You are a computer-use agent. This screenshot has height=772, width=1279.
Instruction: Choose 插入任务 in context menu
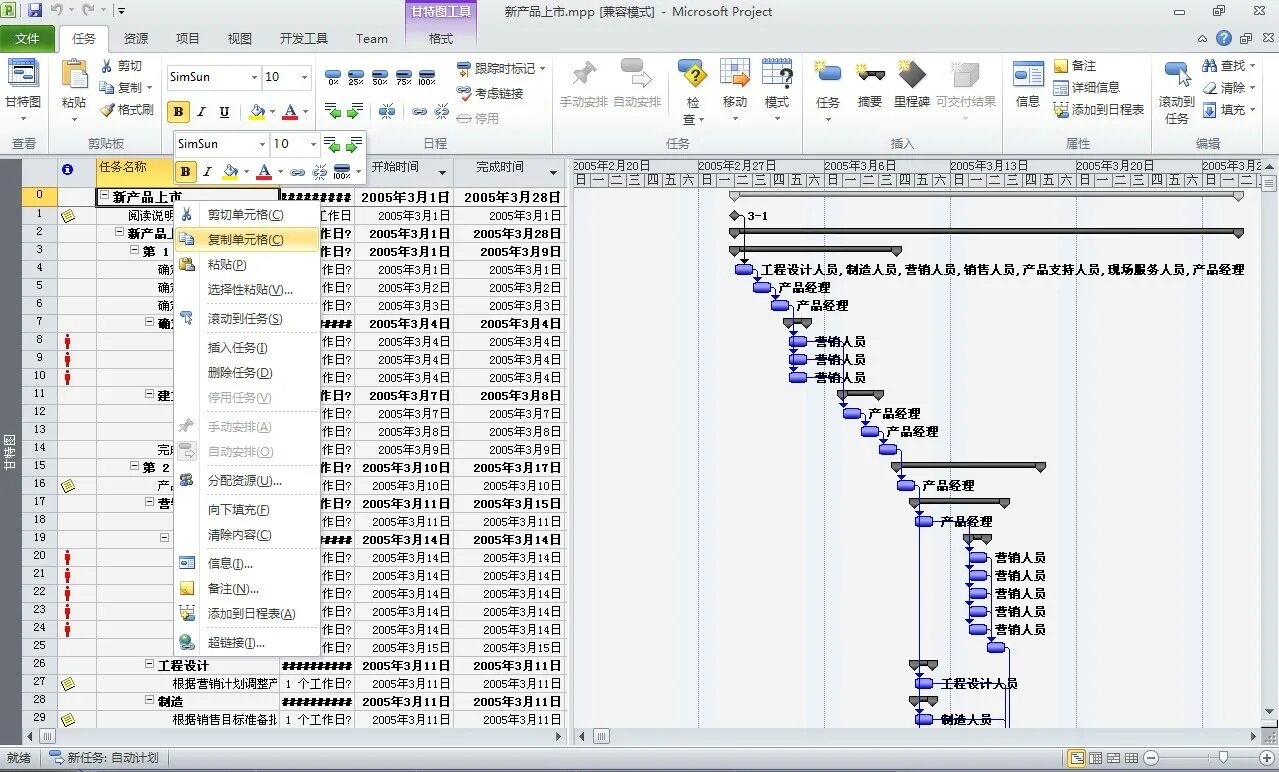[x=247, y=348]
